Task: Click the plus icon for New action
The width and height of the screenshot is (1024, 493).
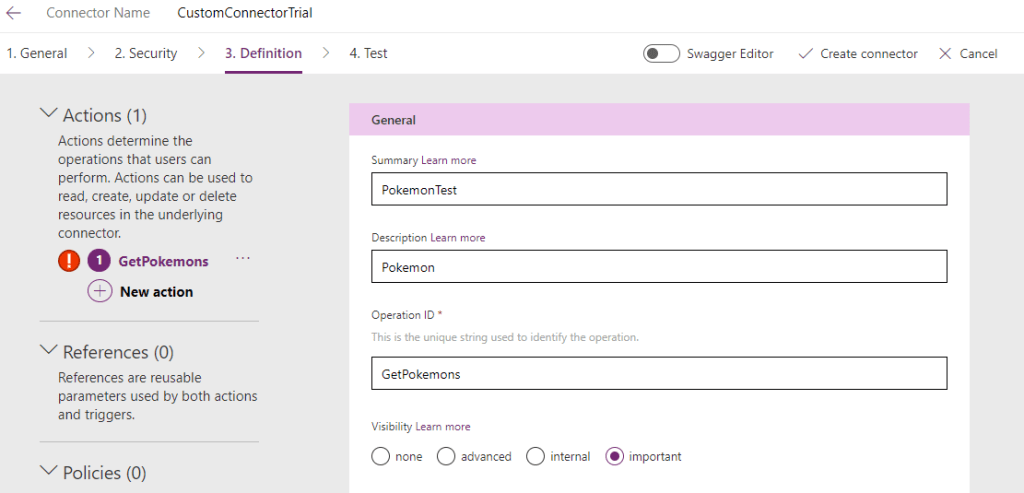Action: pyautogui.click(x=100, y=292)
